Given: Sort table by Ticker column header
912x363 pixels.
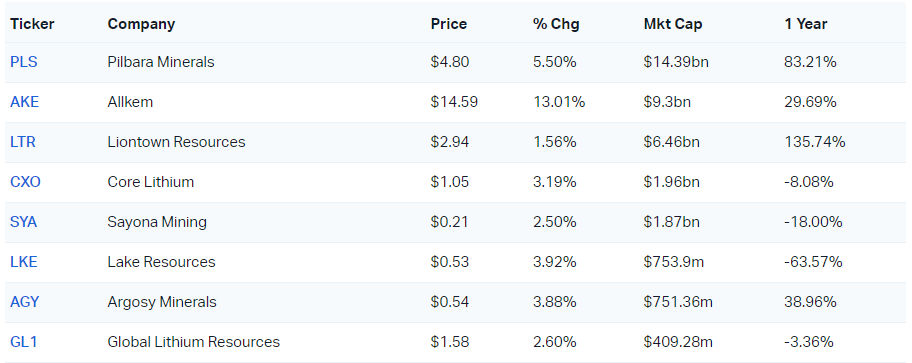Looking at the screenshot, I should coord(32,24).
